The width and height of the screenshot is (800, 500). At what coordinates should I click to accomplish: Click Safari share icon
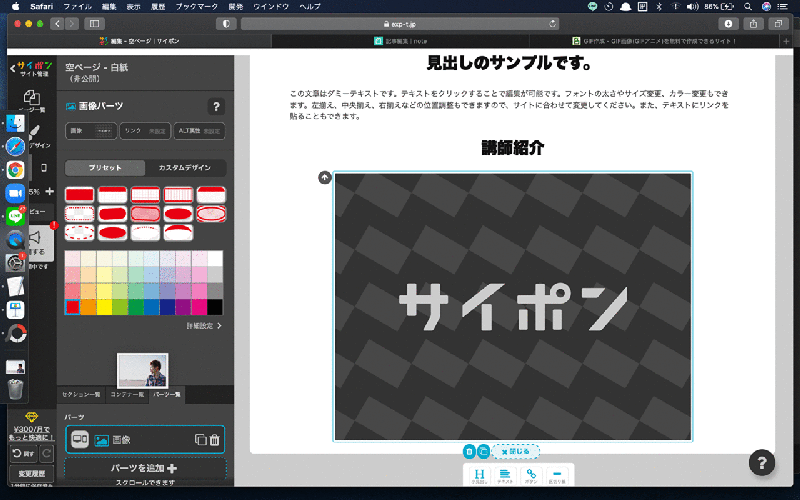pyautogui.click(x=753, y=23)
